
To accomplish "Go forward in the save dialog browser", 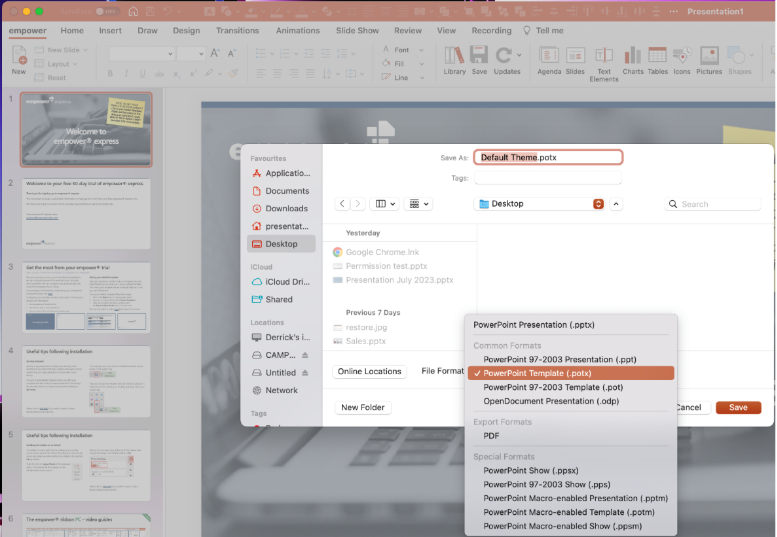I will [358, 204].
